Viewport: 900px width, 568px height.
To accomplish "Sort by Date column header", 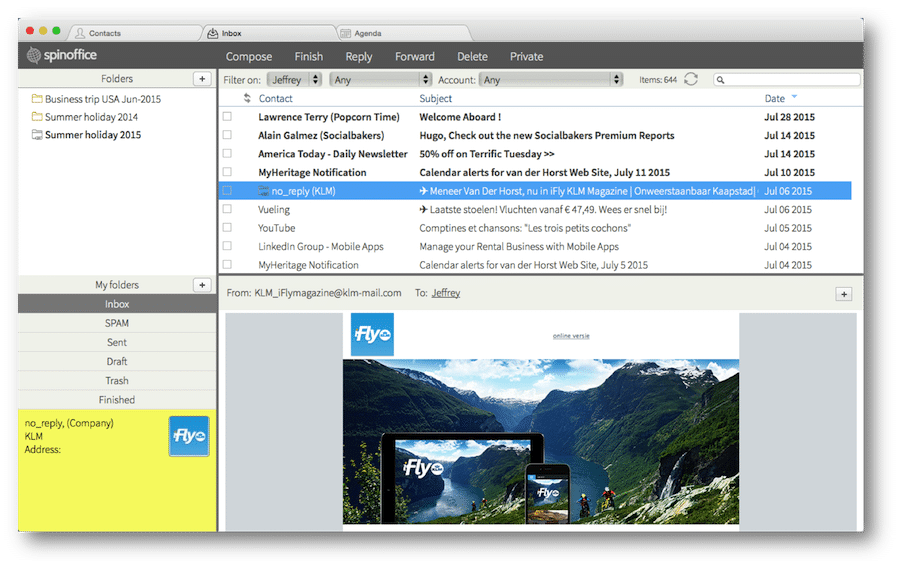I will pos(774,98).
